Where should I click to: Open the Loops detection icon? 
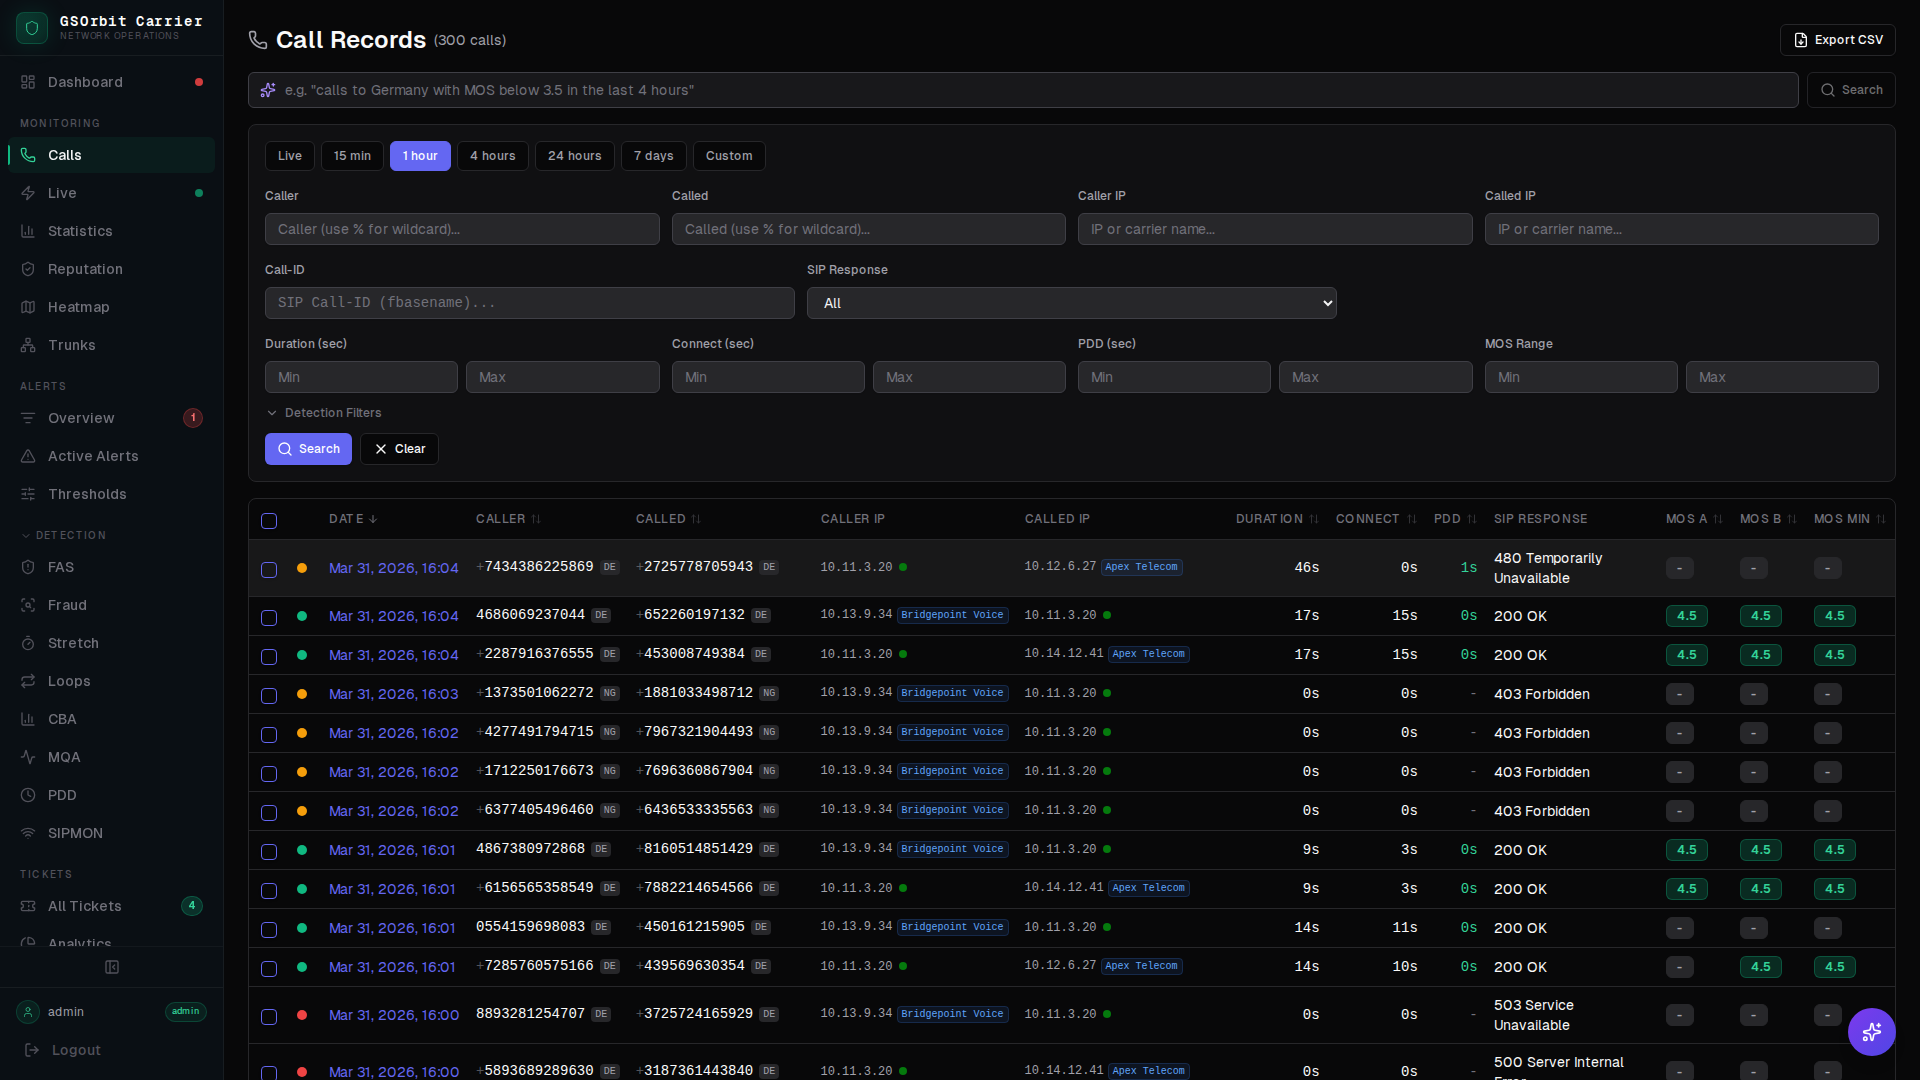click(28, 681)
